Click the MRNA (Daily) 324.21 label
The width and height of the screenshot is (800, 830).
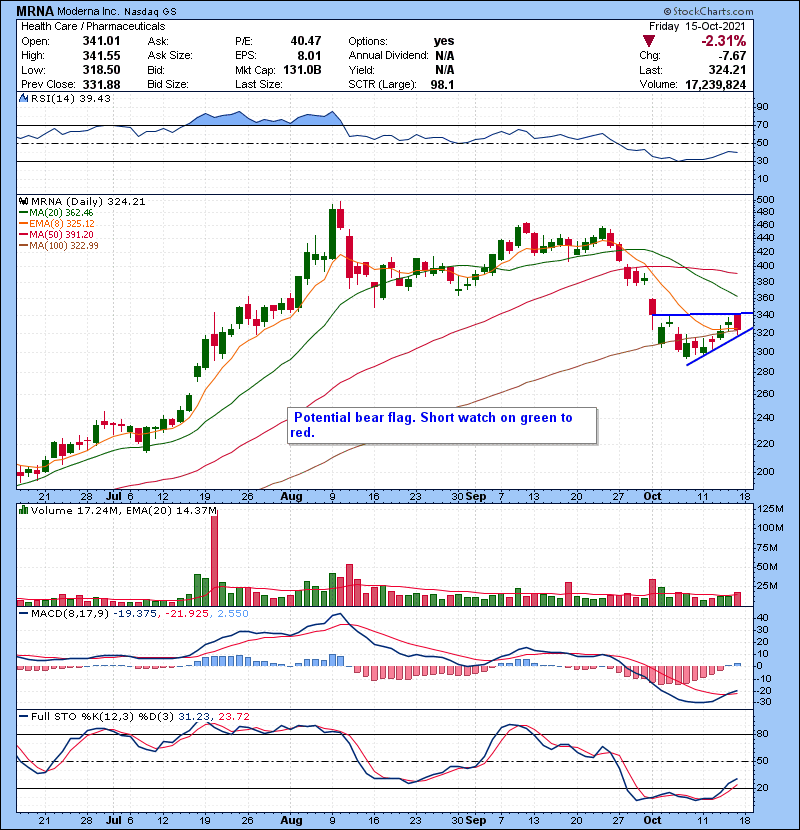click(x=88, y=202)
